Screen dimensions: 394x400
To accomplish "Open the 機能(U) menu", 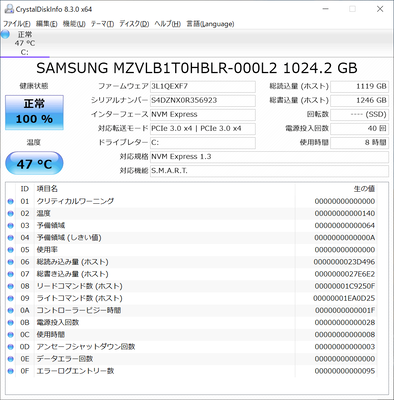I will click(x=74, y=24).
